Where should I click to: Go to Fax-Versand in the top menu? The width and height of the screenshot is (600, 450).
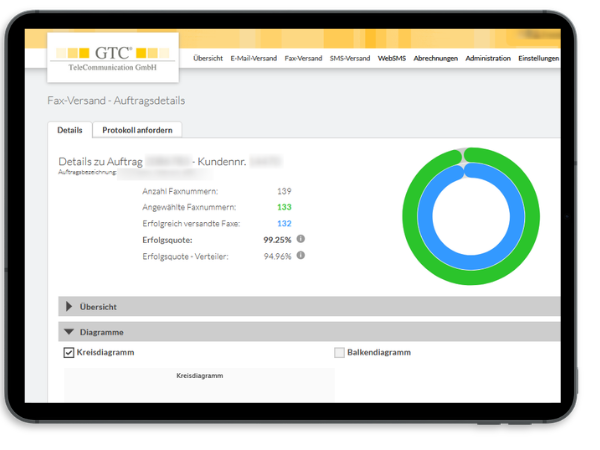click(303, 59)
